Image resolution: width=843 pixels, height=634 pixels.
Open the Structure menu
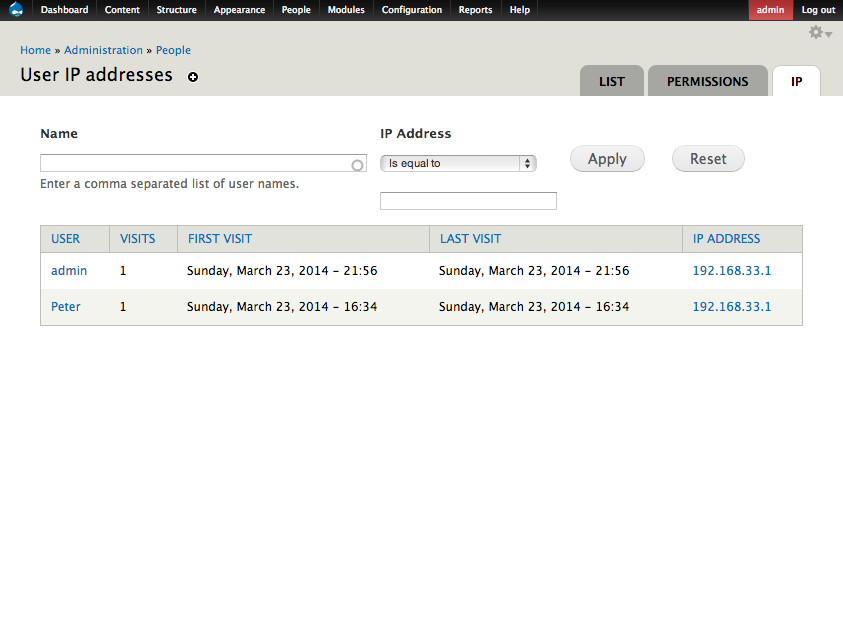coord(176,10)
